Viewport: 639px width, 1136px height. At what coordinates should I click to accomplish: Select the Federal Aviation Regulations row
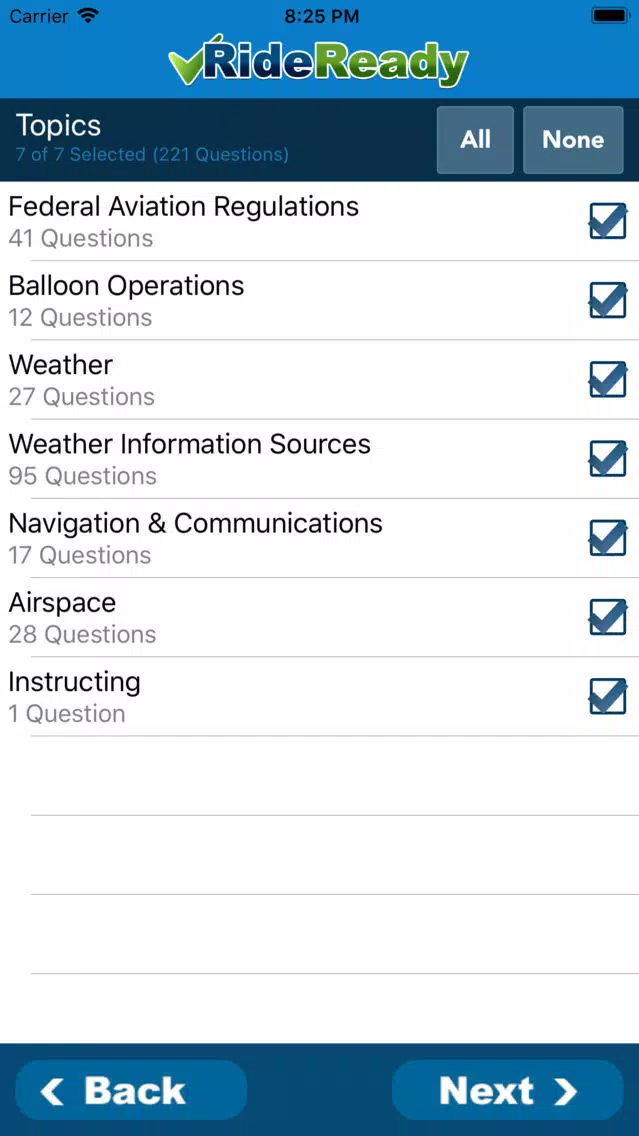(x=320, y=221)
